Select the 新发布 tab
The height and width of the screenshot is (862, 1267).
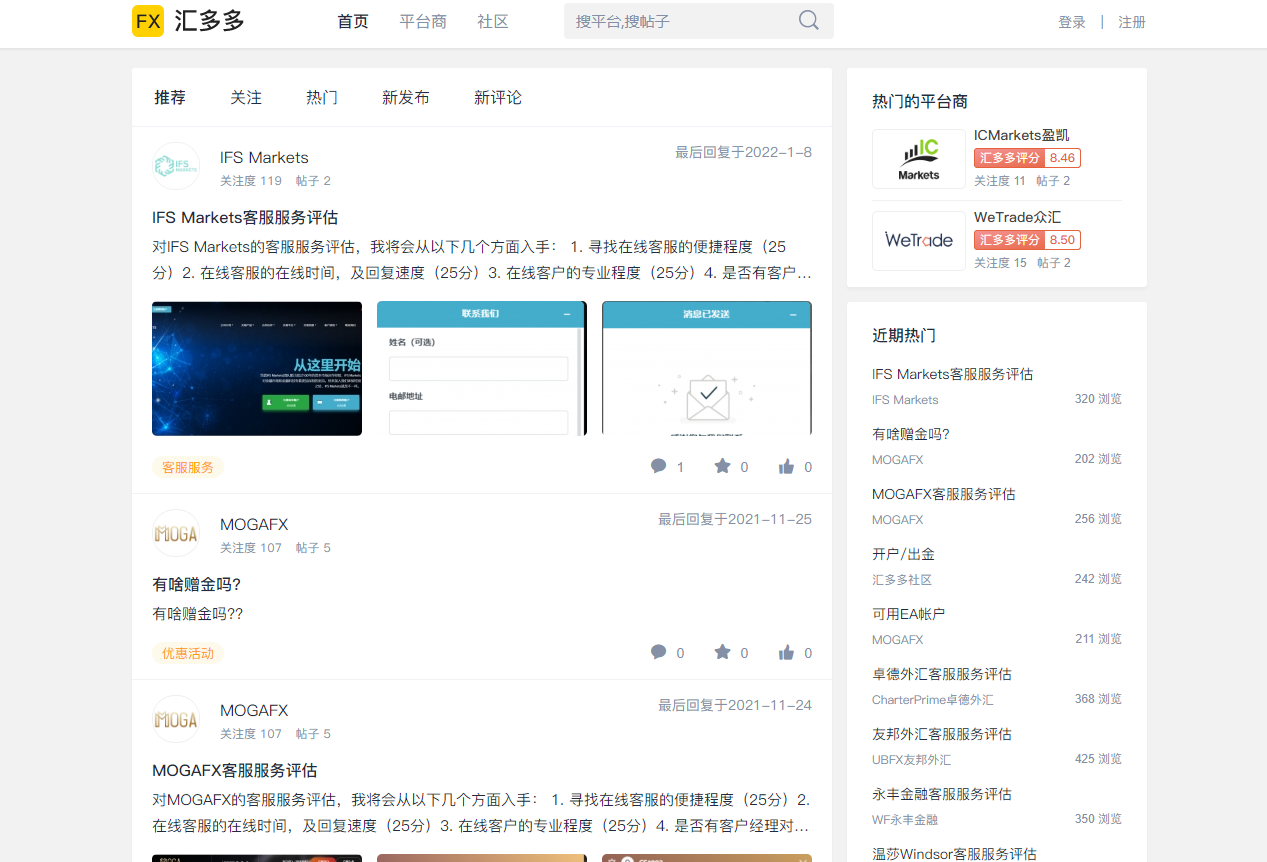click(x=405, y=97)
